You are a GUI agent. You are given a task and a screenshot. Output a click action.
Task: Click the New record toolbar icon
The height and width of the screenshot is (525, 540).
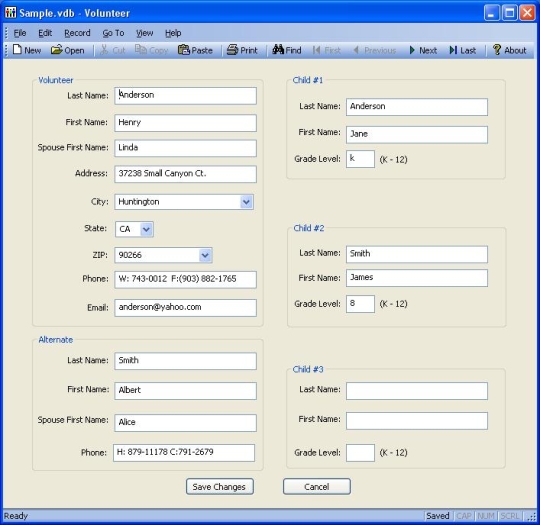pos(17,50)
